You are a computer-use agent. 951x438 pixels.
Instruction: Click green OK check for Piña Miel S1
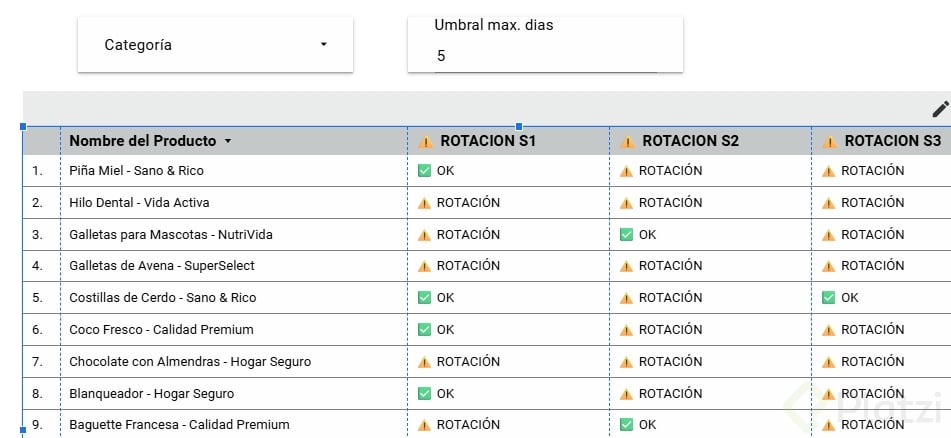425,171
